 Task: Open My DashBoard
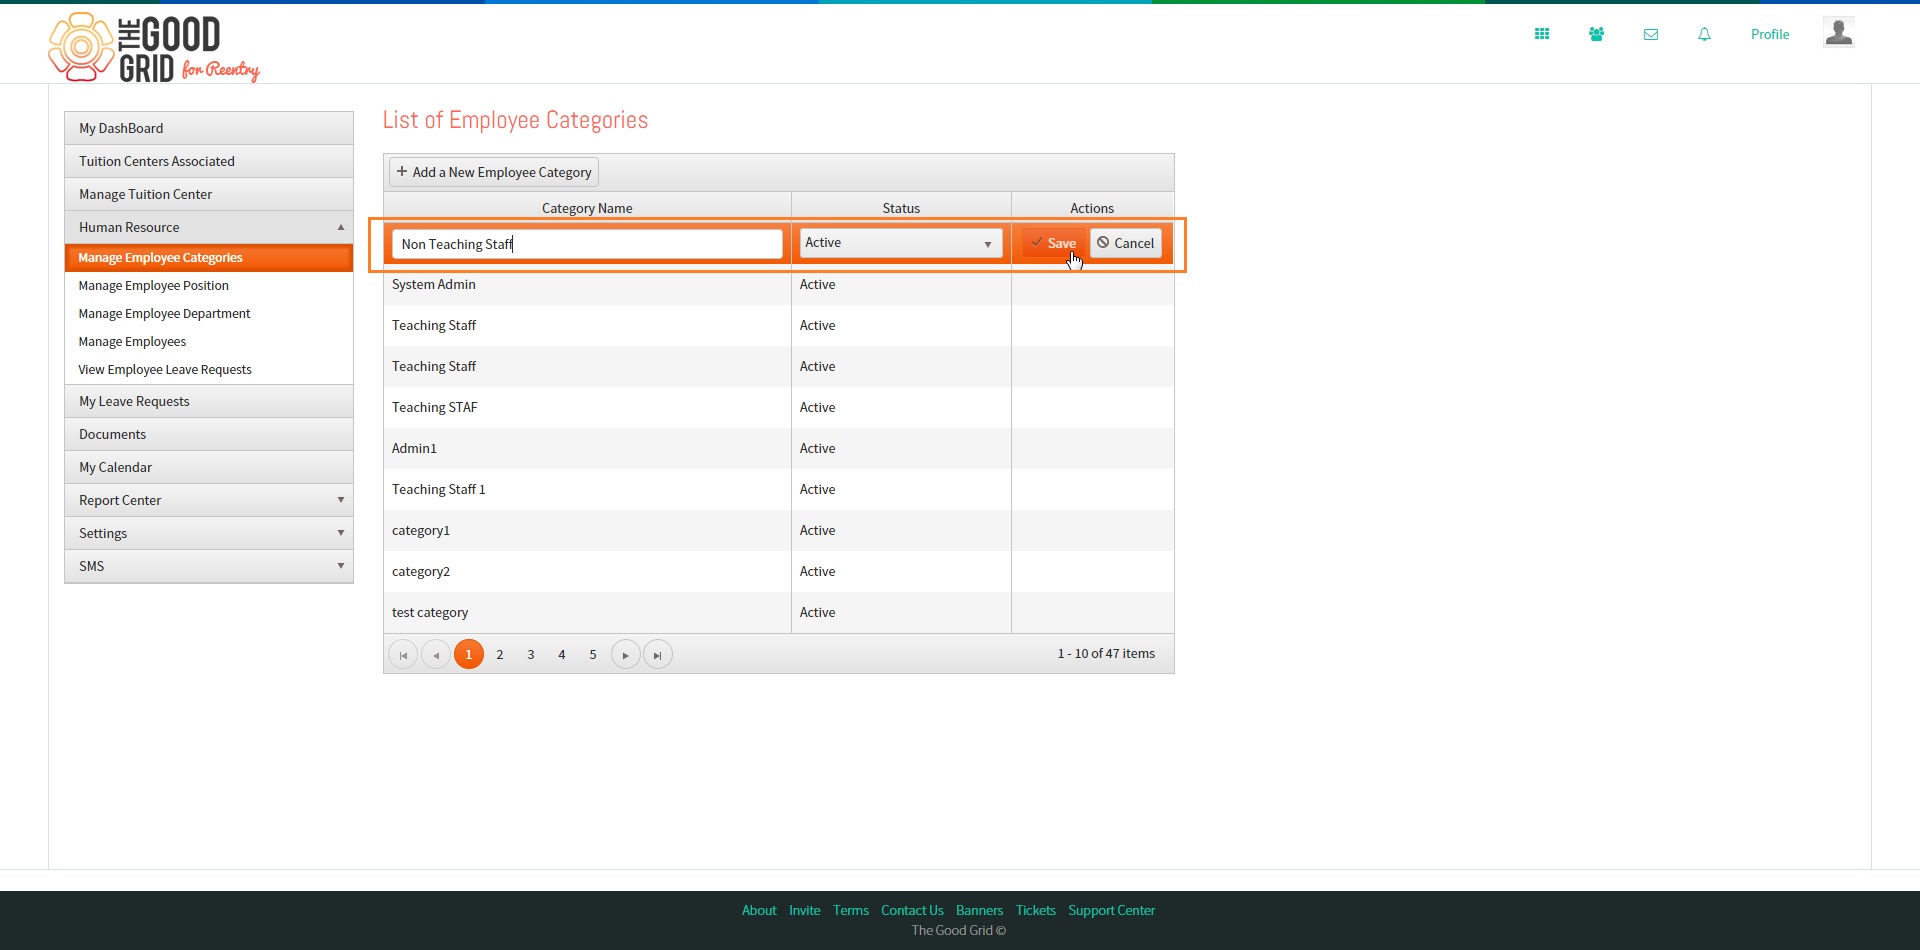tap(209, 128)
